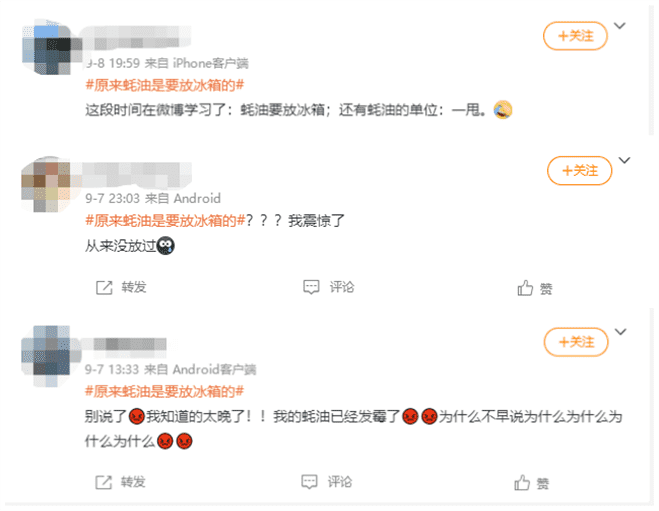Viewport: 659px width, 511px height.
Task: Open hashtag link in second post
Action: click(165, 220)
